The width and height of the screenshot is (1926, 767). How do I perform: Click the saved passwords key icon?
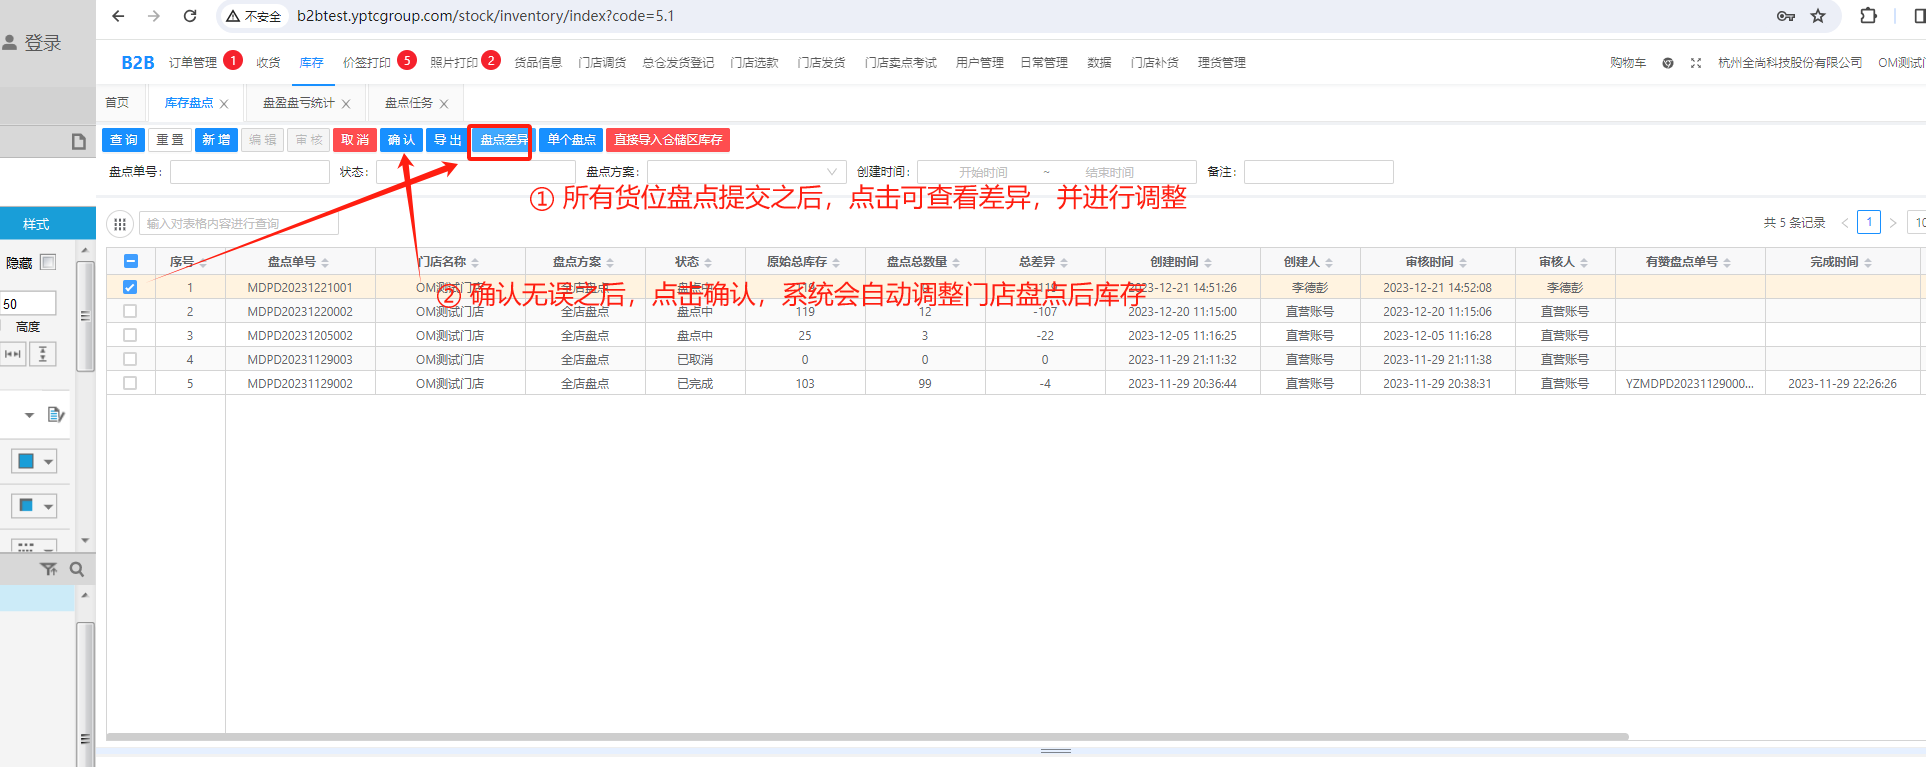tap(1785, 16)
